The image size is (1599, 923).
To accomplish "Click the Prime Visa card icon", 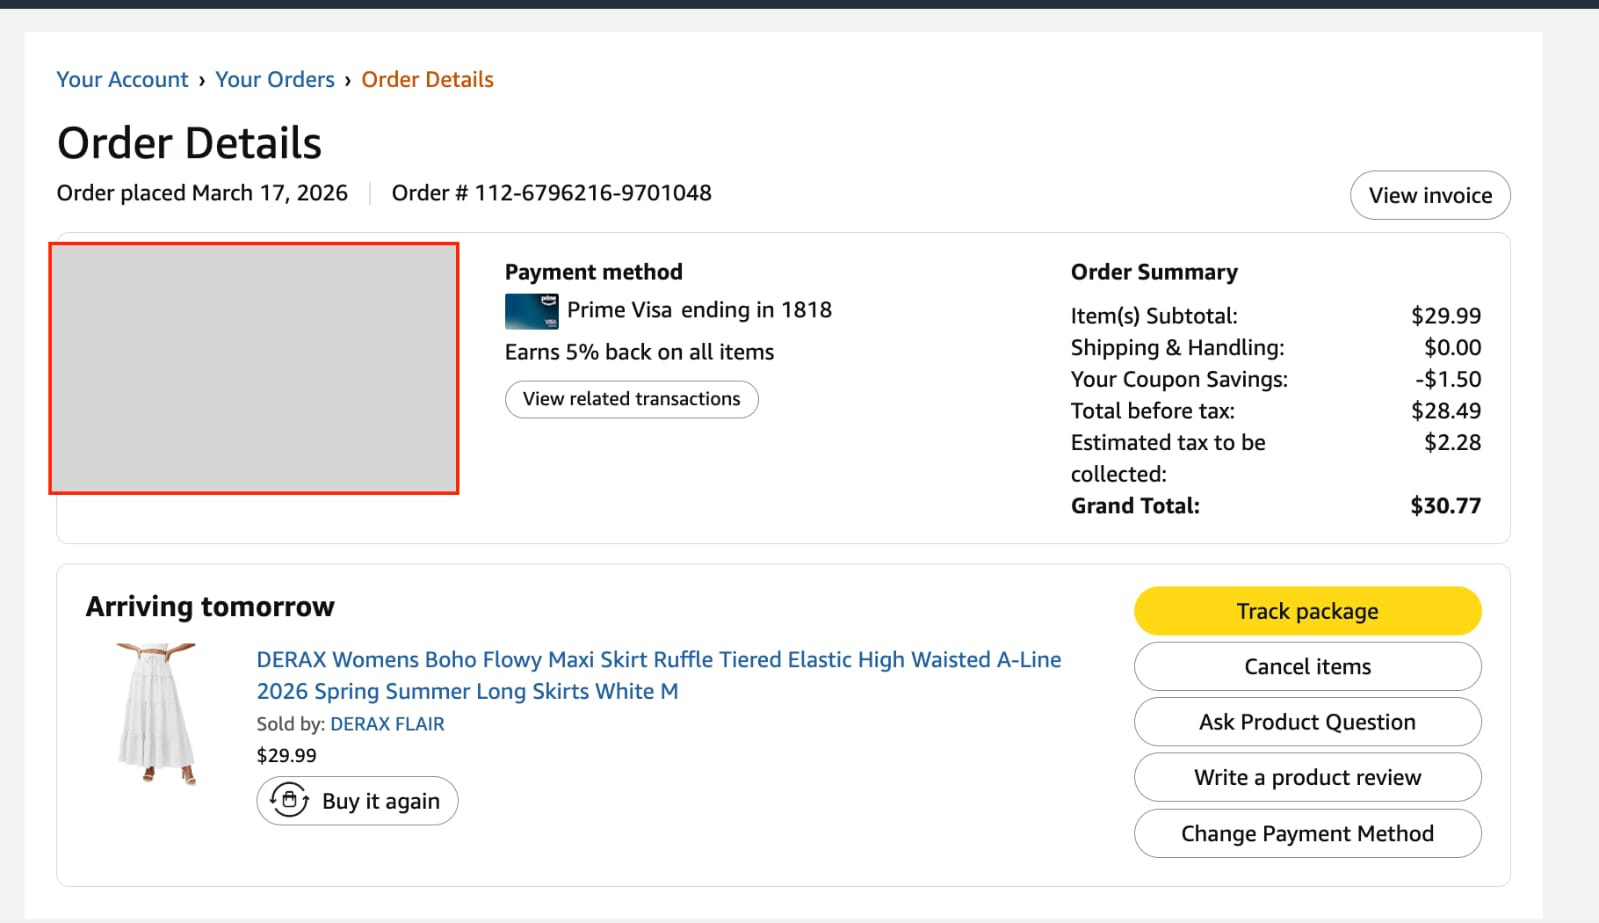I will (531, 311).
